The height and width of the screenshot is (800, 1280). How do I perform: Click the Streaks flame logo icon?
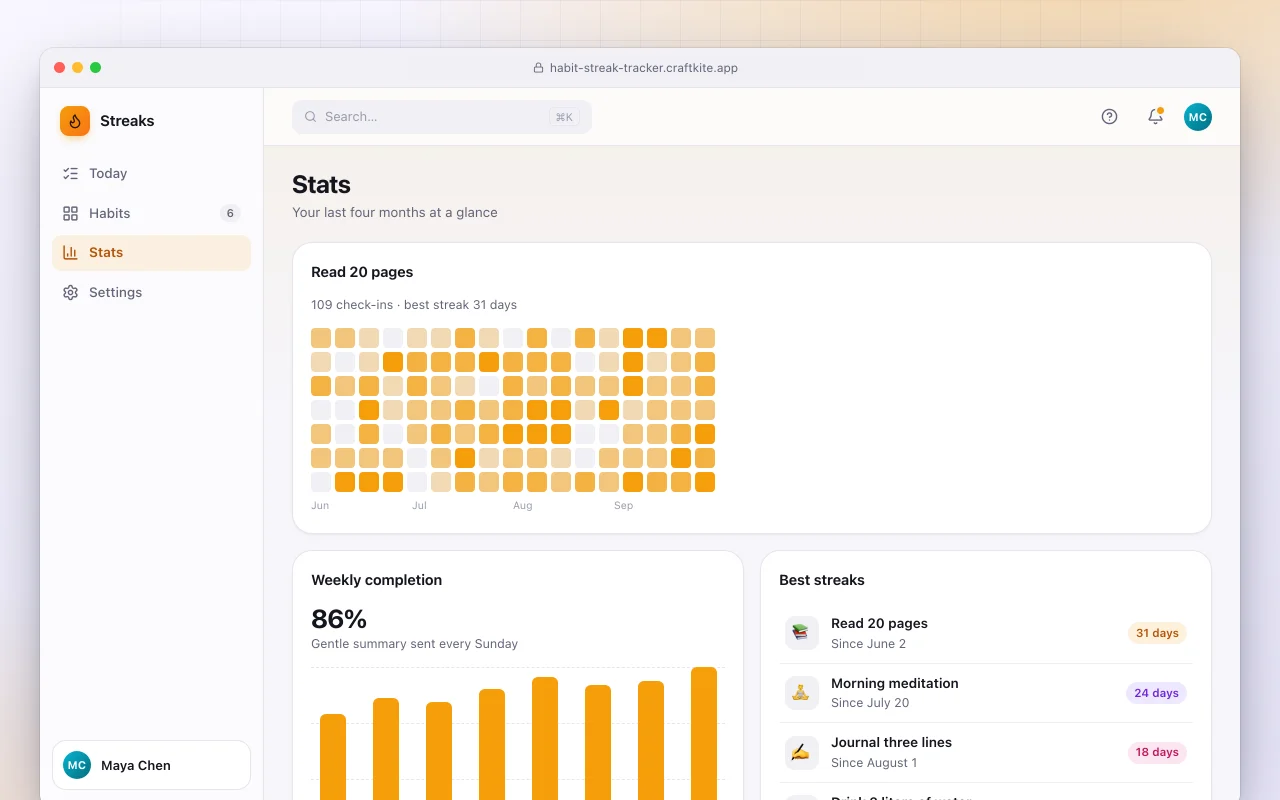pyautogui.click(x=75, y=121)
